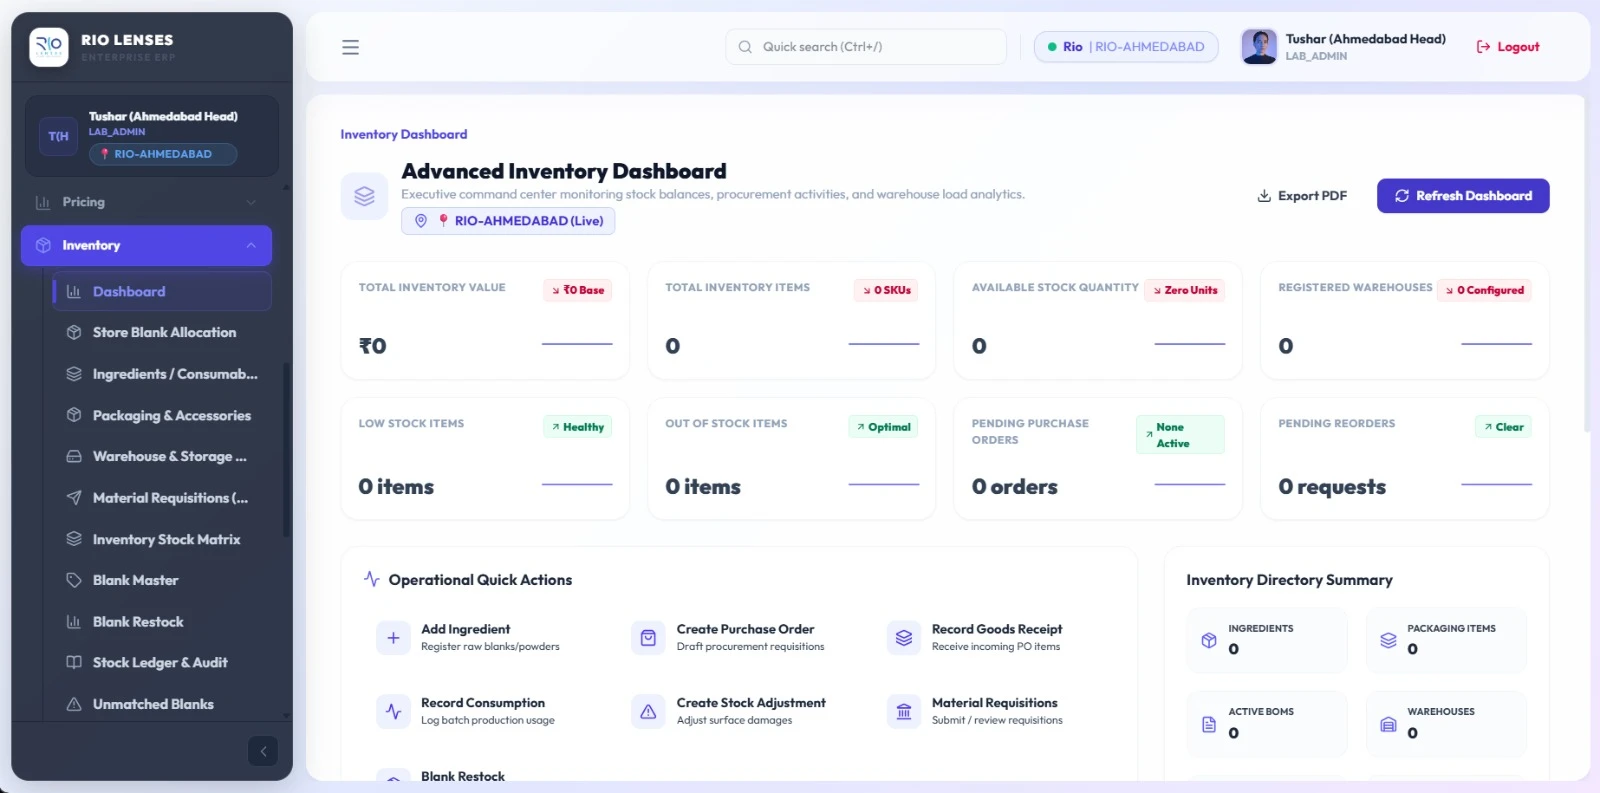Click the Packaging Items summary icon

point(1388,640)
